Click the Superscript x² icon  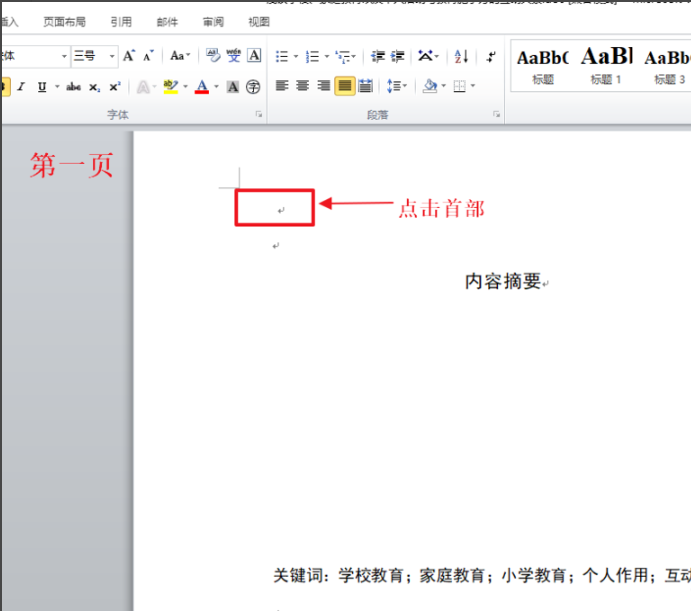coord(115,87)
